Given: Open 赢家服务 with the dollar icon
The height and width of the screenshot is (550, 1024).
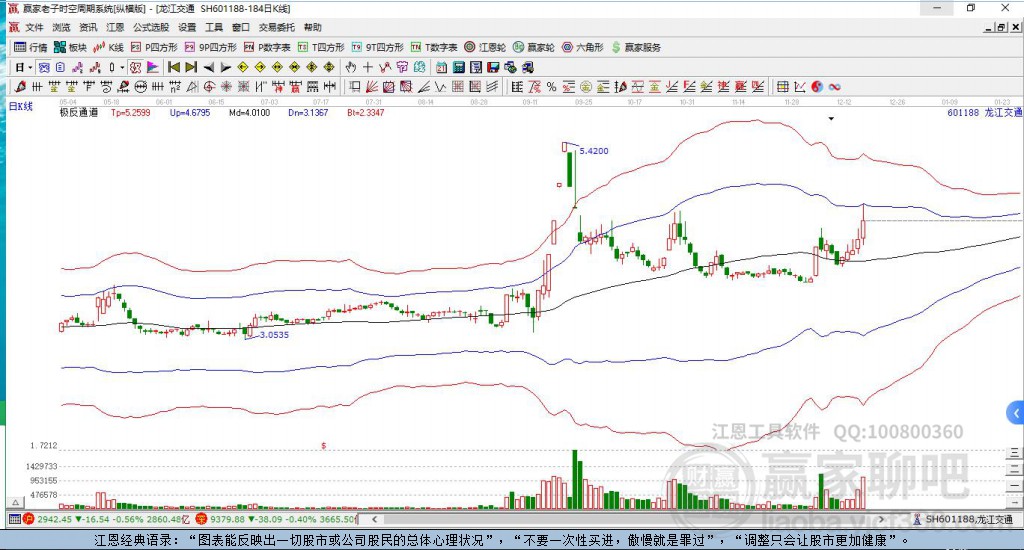Looking at the screenshot, I should point(636,47).
